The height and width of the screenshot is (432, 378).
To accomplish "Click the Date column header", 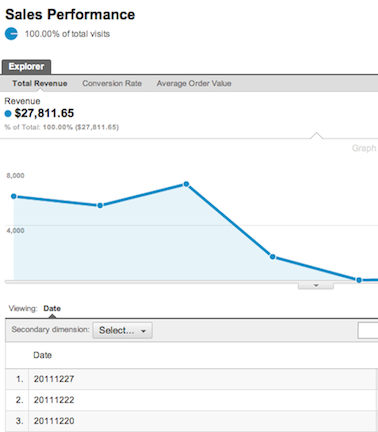I will [42, 355].
